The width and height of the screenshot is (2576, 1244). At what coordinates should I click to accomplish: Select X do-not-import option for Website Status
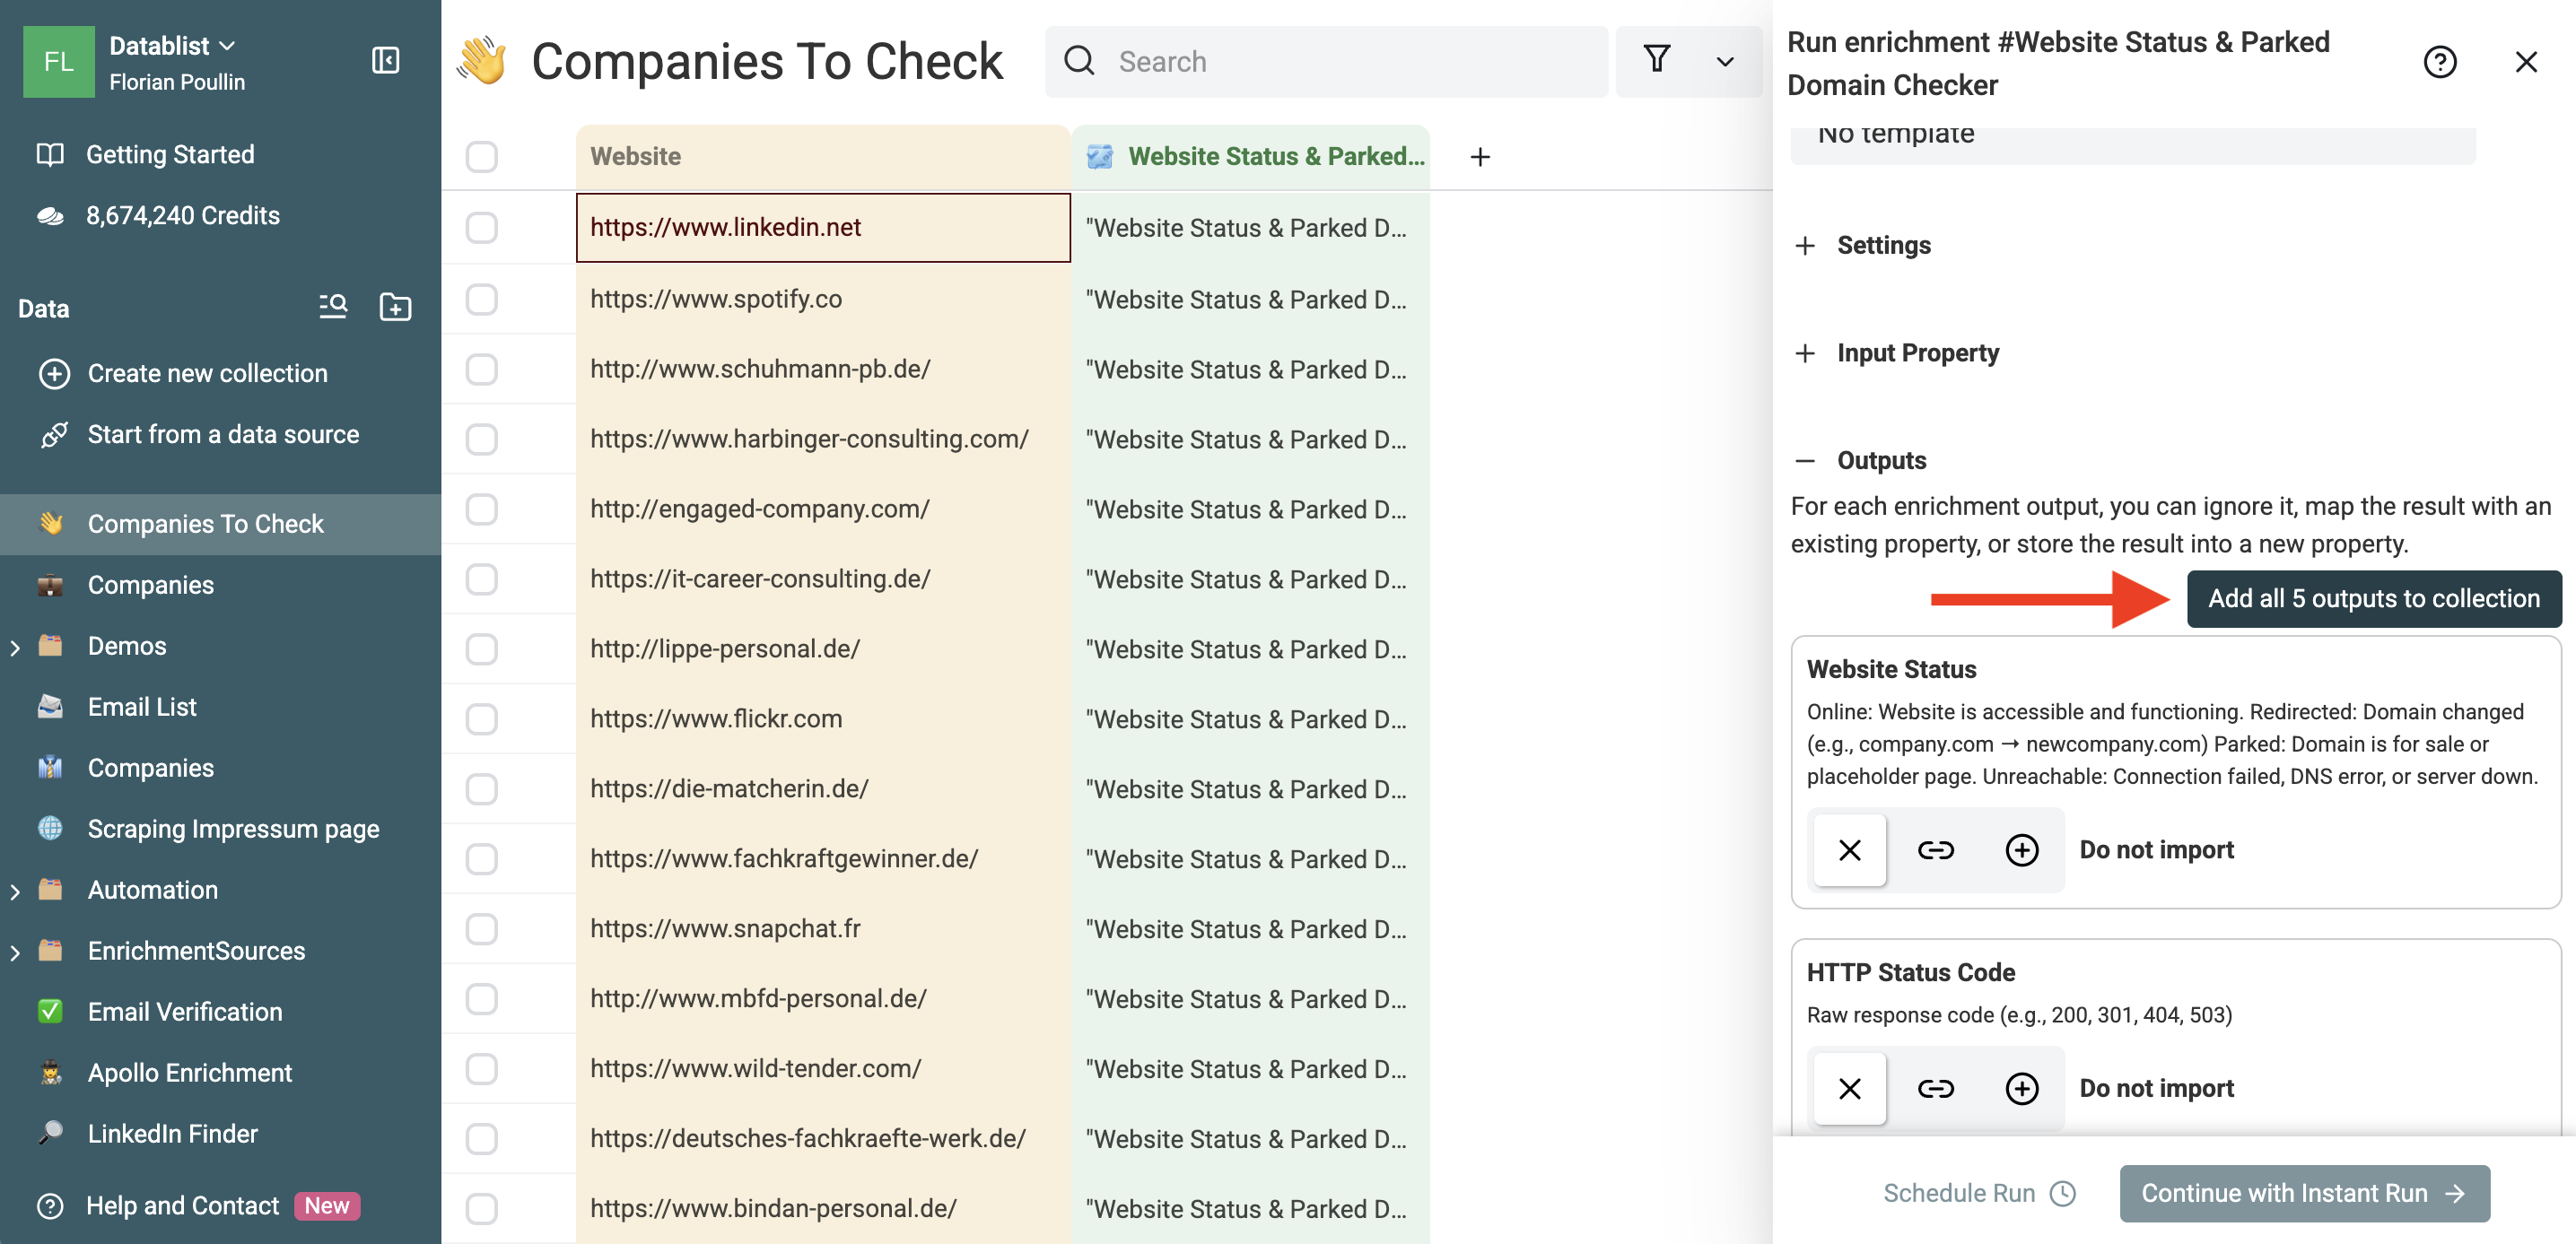coord(1849,850)
